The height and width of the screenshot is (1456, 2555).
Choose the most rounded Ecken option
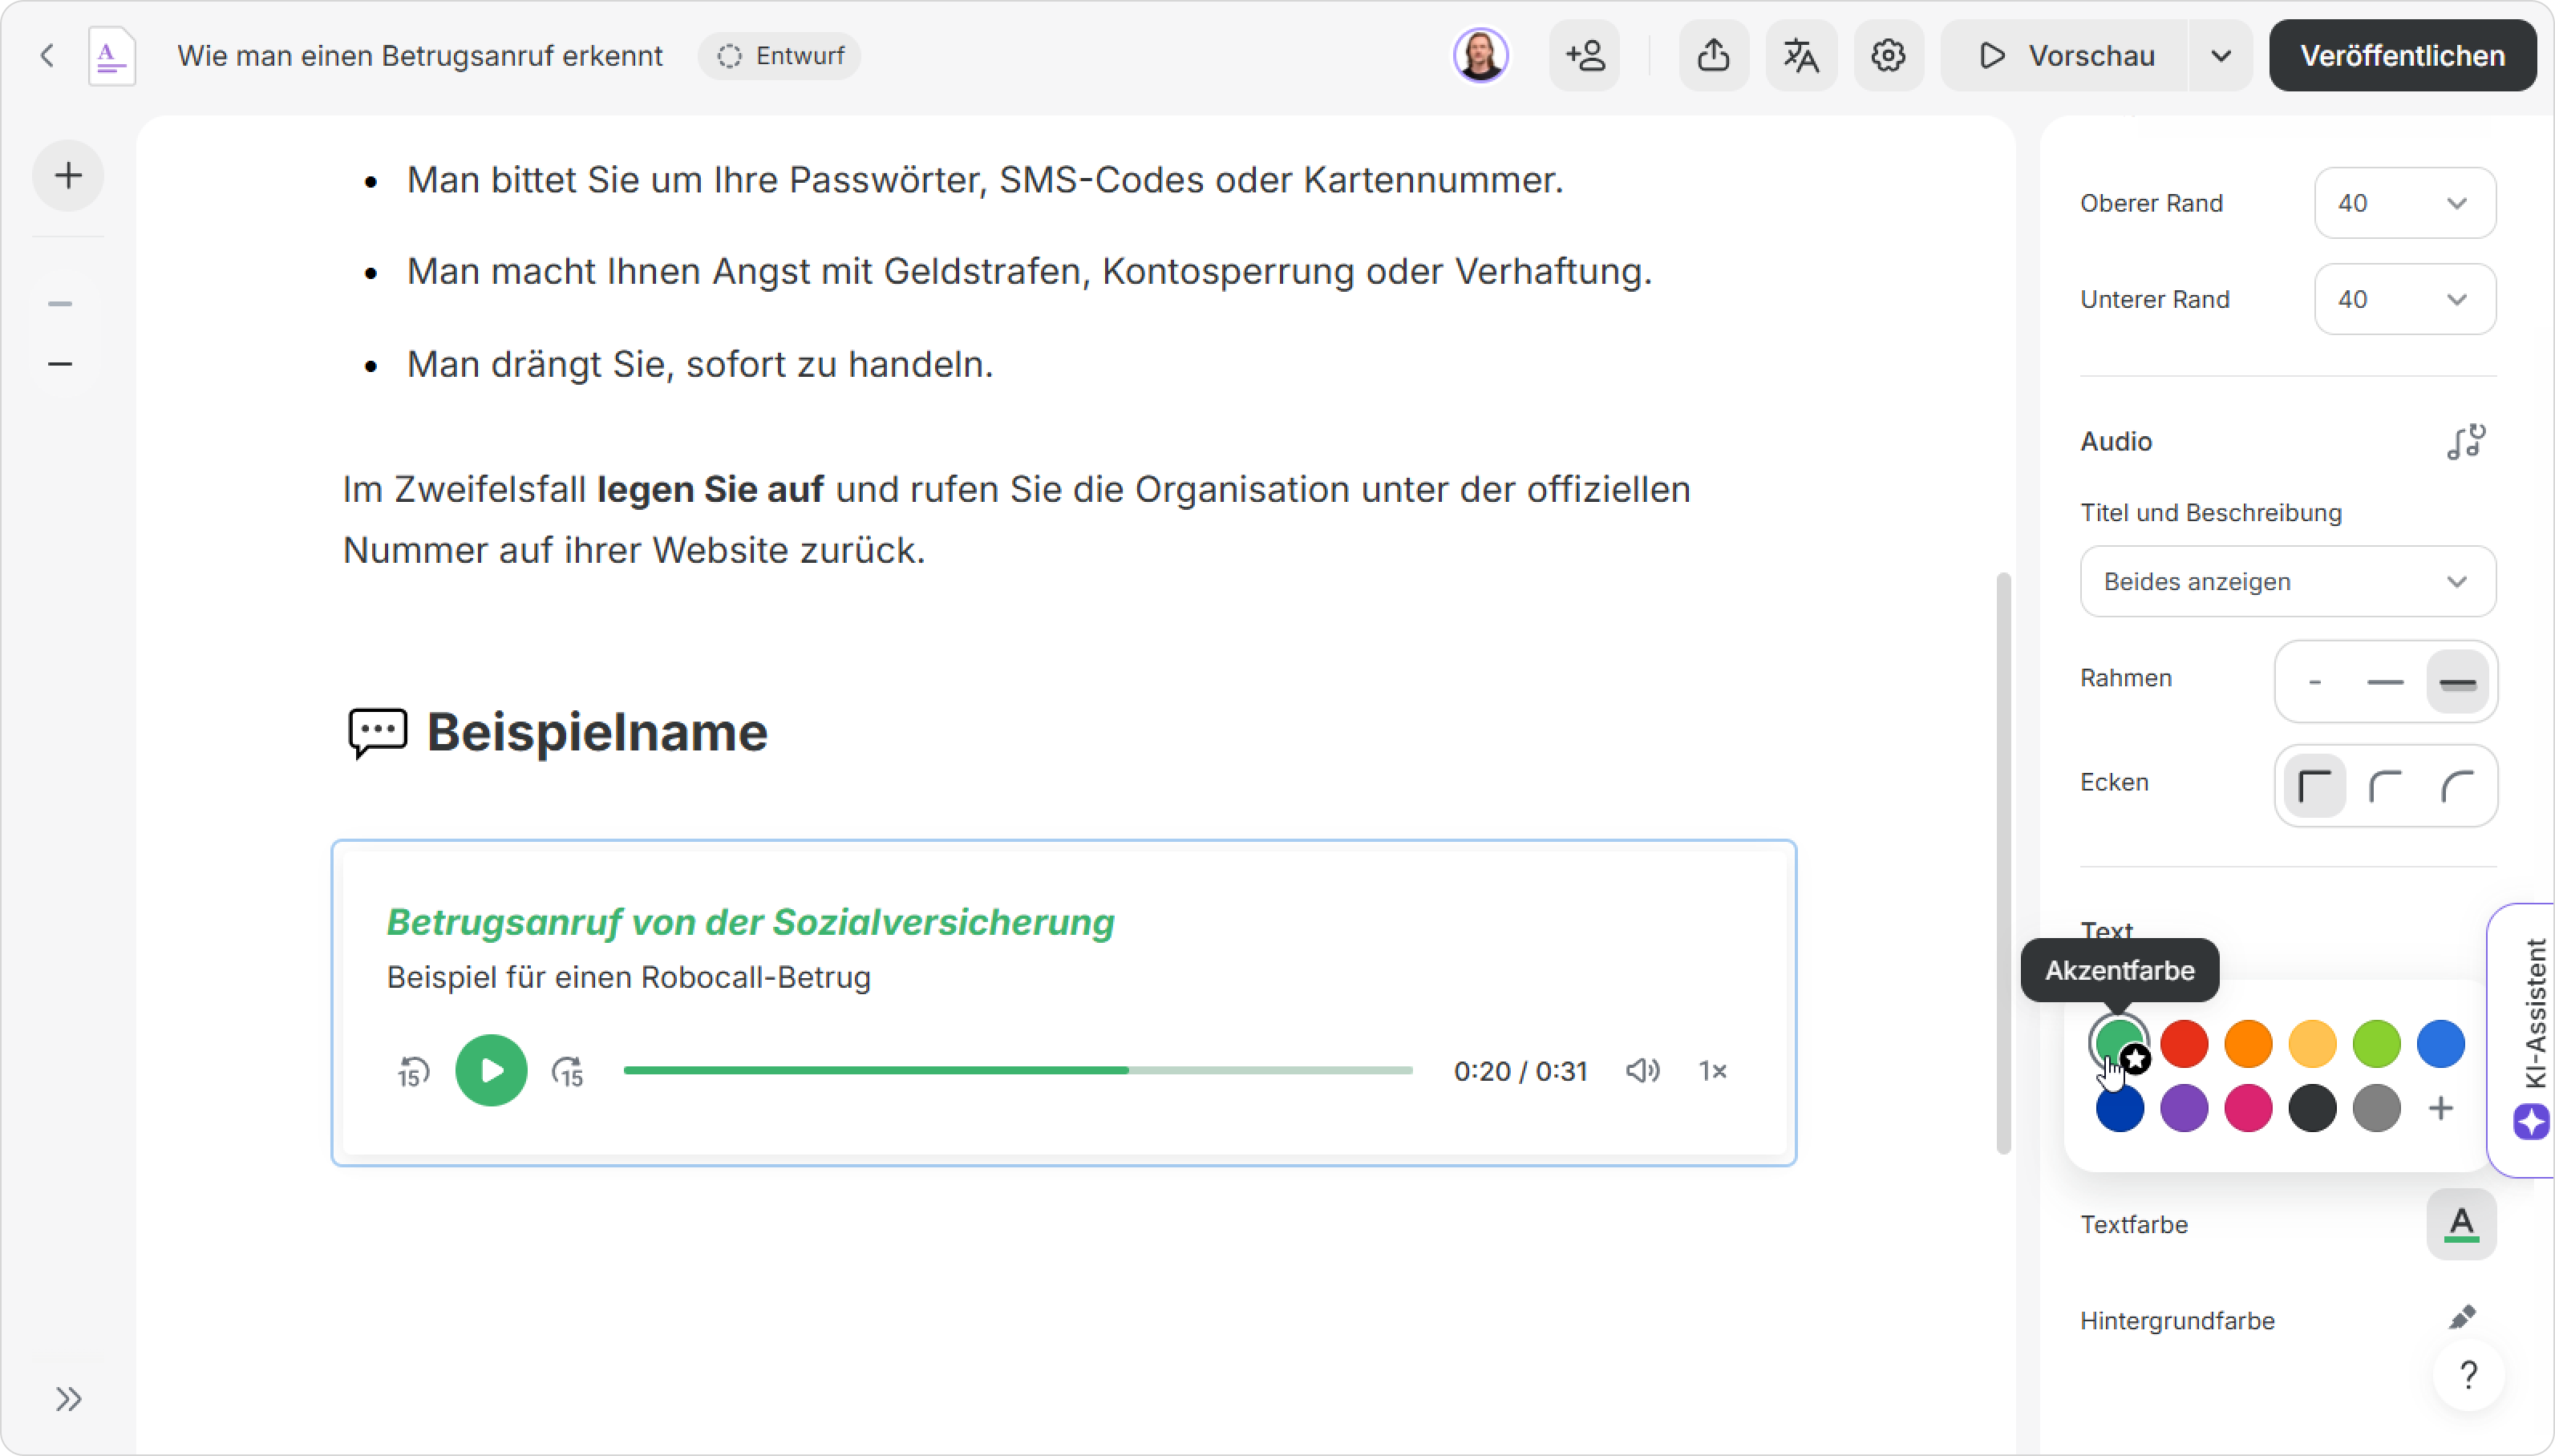2457,786
